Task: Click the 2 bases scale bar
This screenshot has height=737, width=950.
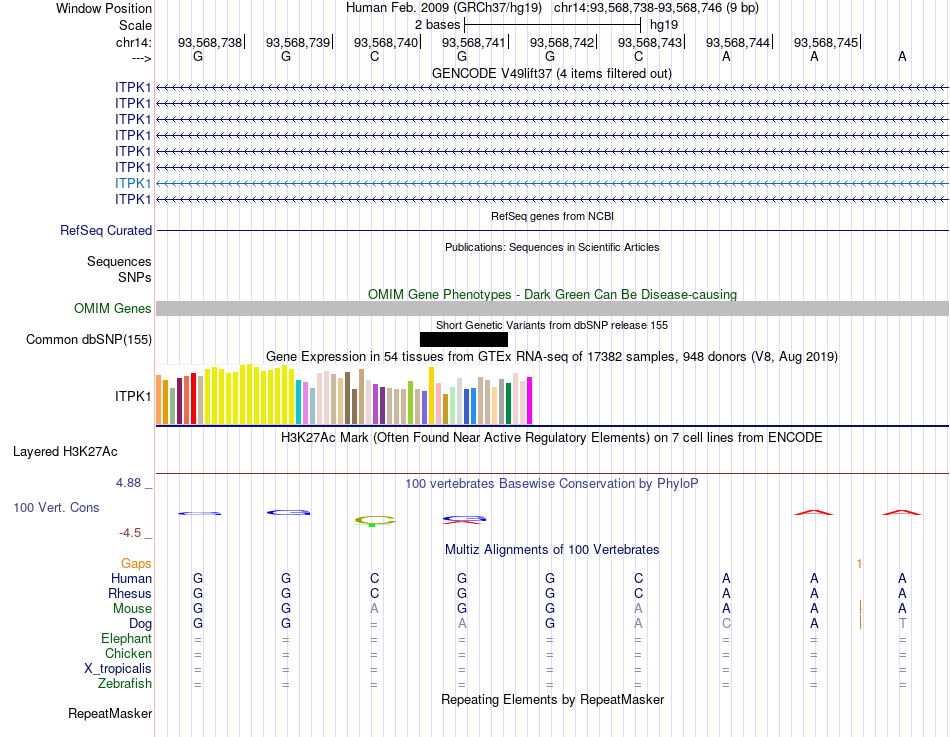Action: pos(552,25)
